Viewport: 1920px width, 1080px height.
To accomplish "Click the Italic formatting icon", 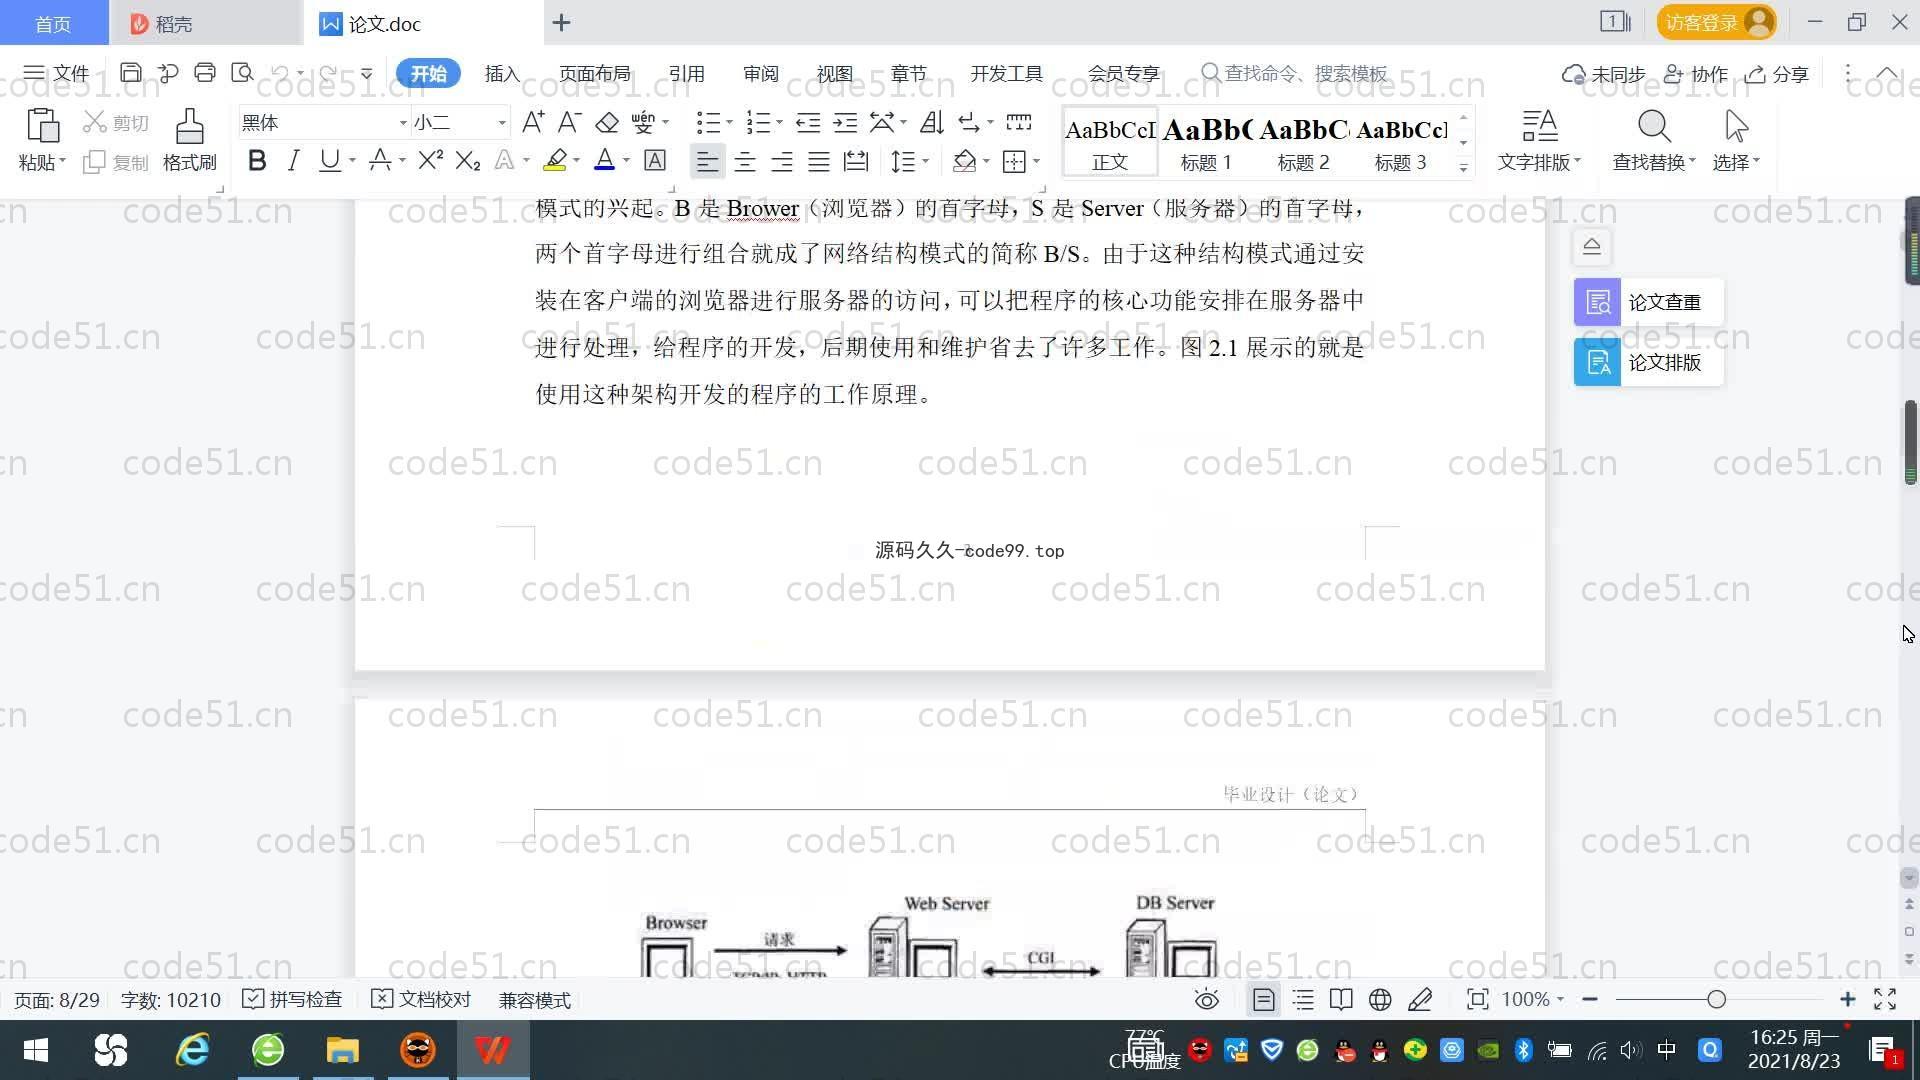I will point(293,161).
